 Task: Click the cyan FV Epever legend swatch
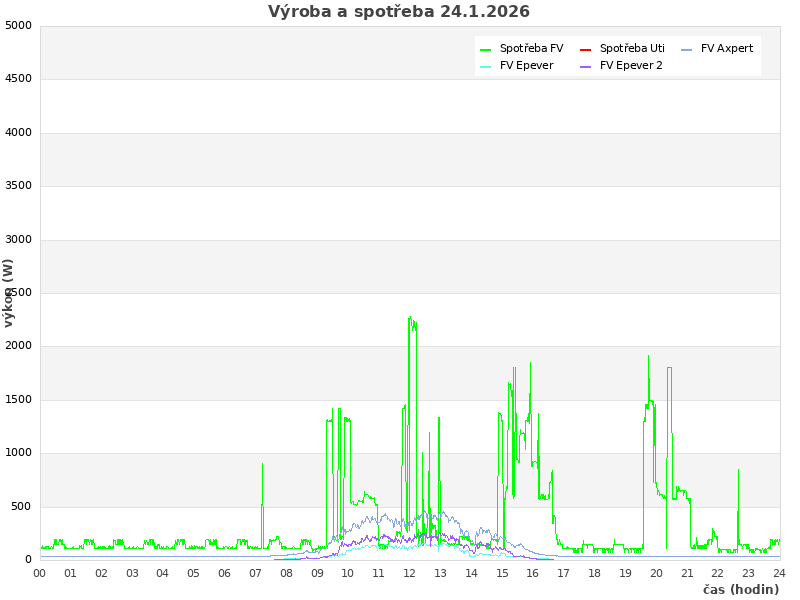(x=486, y=66)
